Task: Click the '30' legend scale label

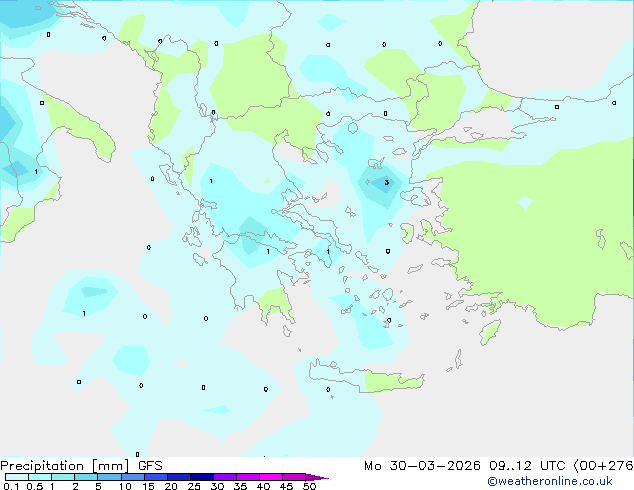Action: coord(217,486)
